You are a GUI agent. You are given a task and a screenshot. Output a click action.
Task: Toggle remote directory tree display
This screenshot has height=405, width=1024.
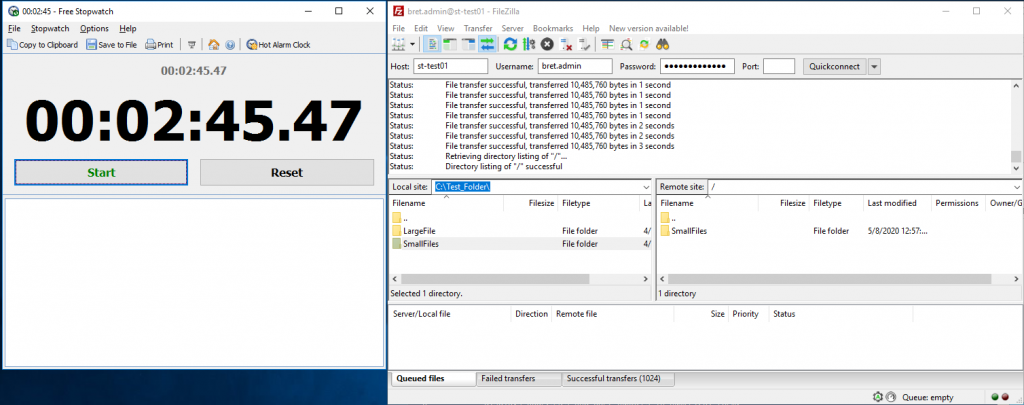pyautogui.click(x=468, y=44)
